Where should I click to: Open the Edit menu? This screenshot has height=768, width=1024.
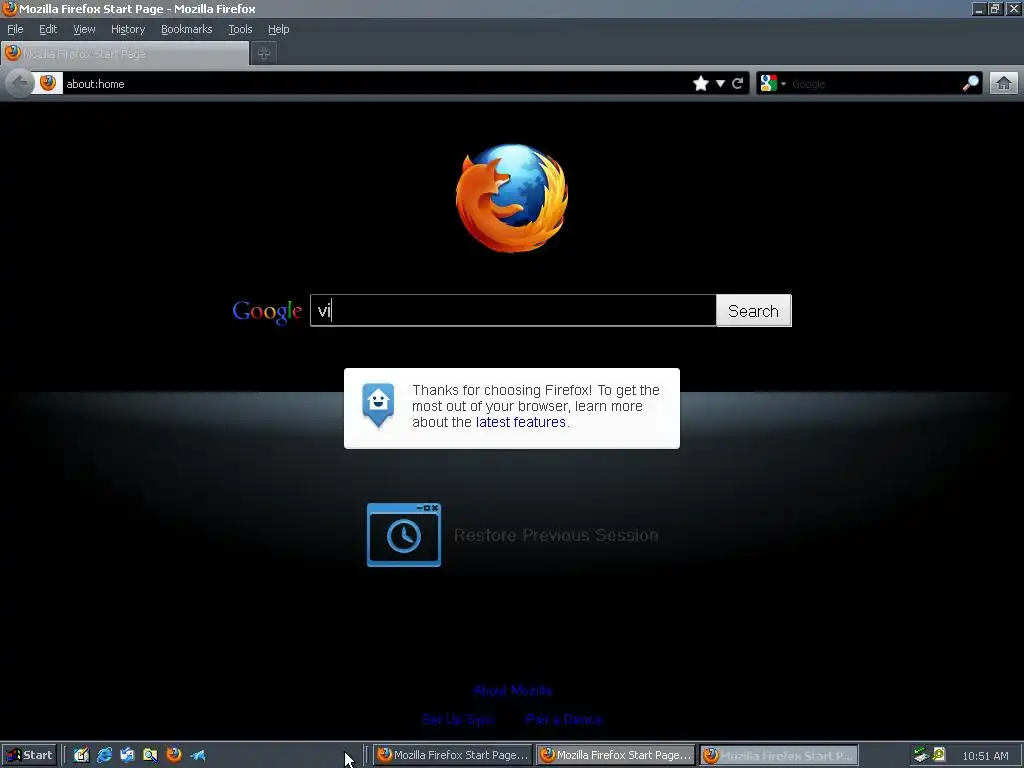click(48, 29)
